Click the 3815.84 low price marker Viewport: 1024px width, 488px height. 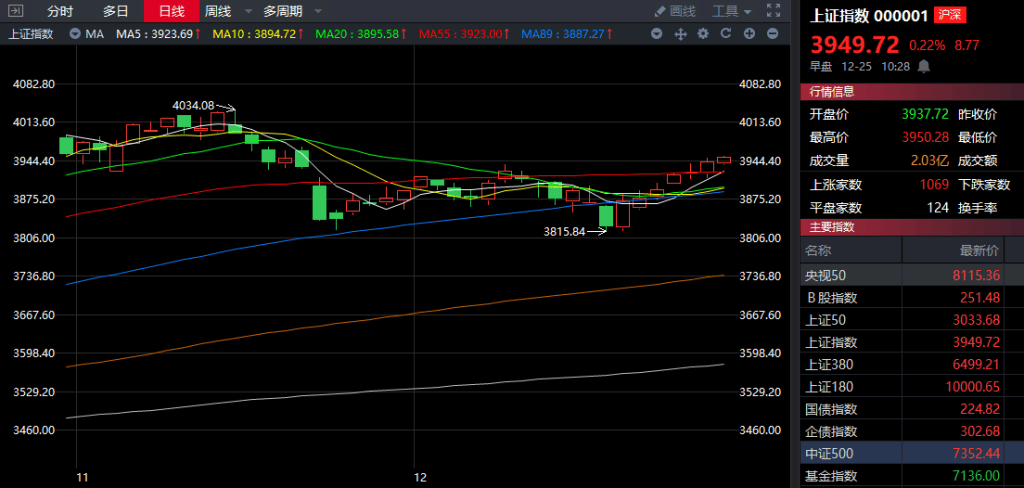(564, 231)
